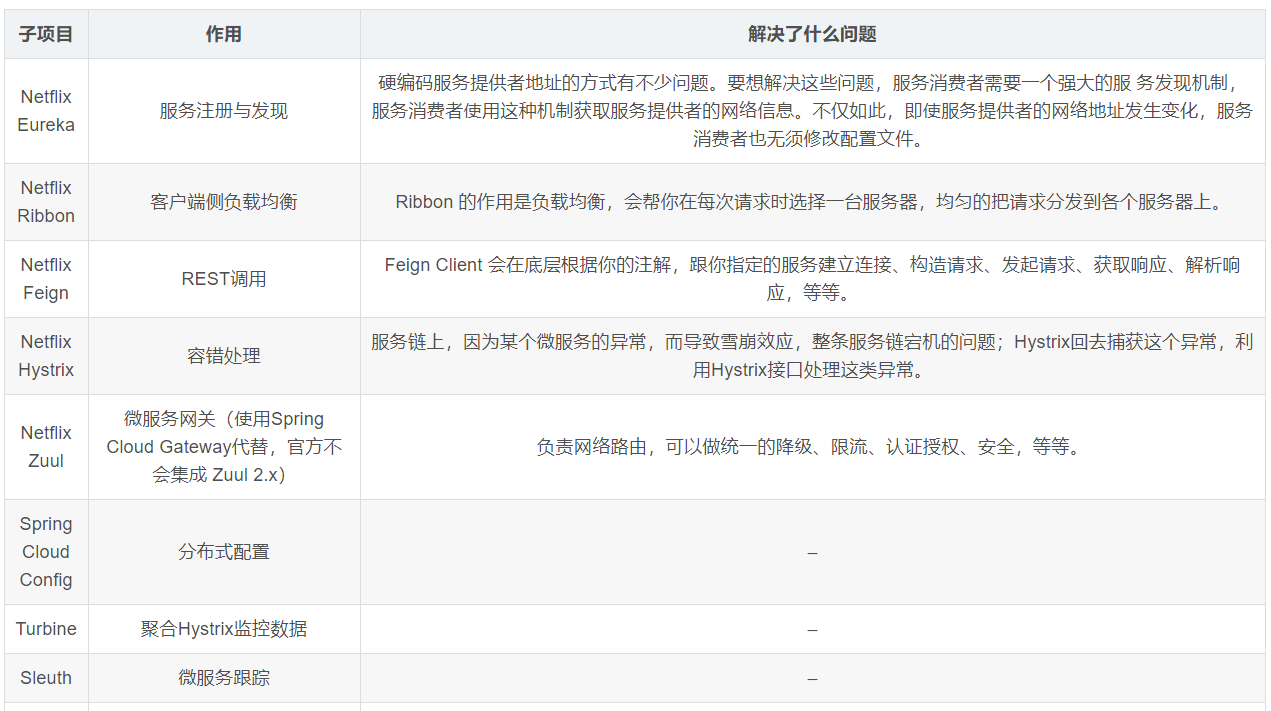Click the description of hardcoded provider addresses
The image size is (1271, 711).
pos(812,111)
